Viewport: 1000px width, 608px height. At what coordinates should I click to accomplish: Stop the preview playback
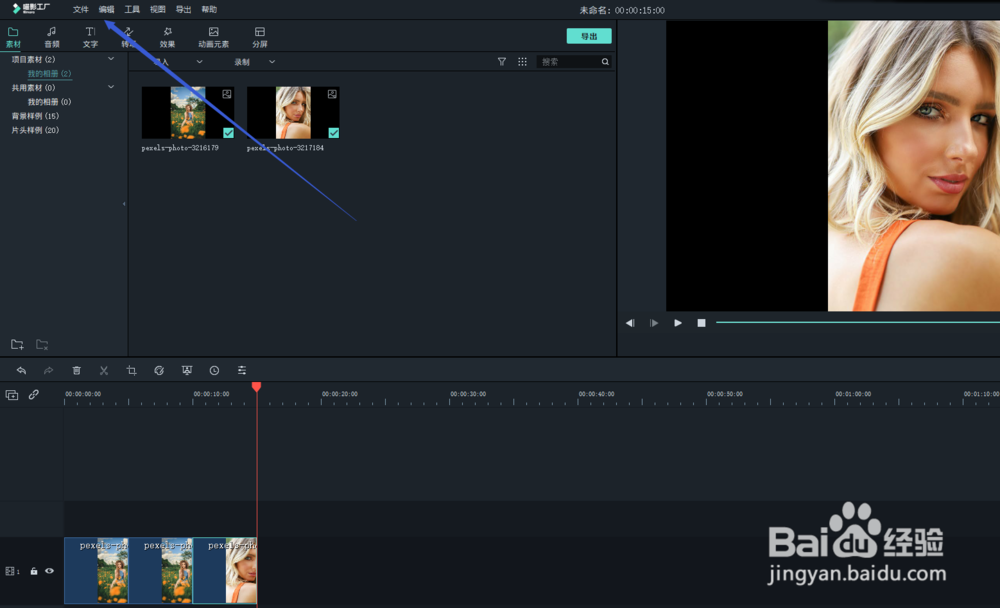click(702, 323)
